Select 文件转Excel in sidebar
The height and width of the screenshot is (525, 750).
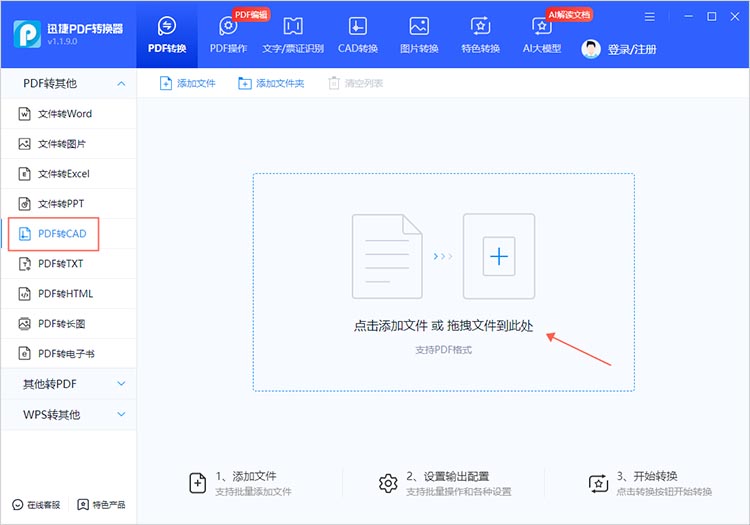pyautogui.click(x=68, y=174)
